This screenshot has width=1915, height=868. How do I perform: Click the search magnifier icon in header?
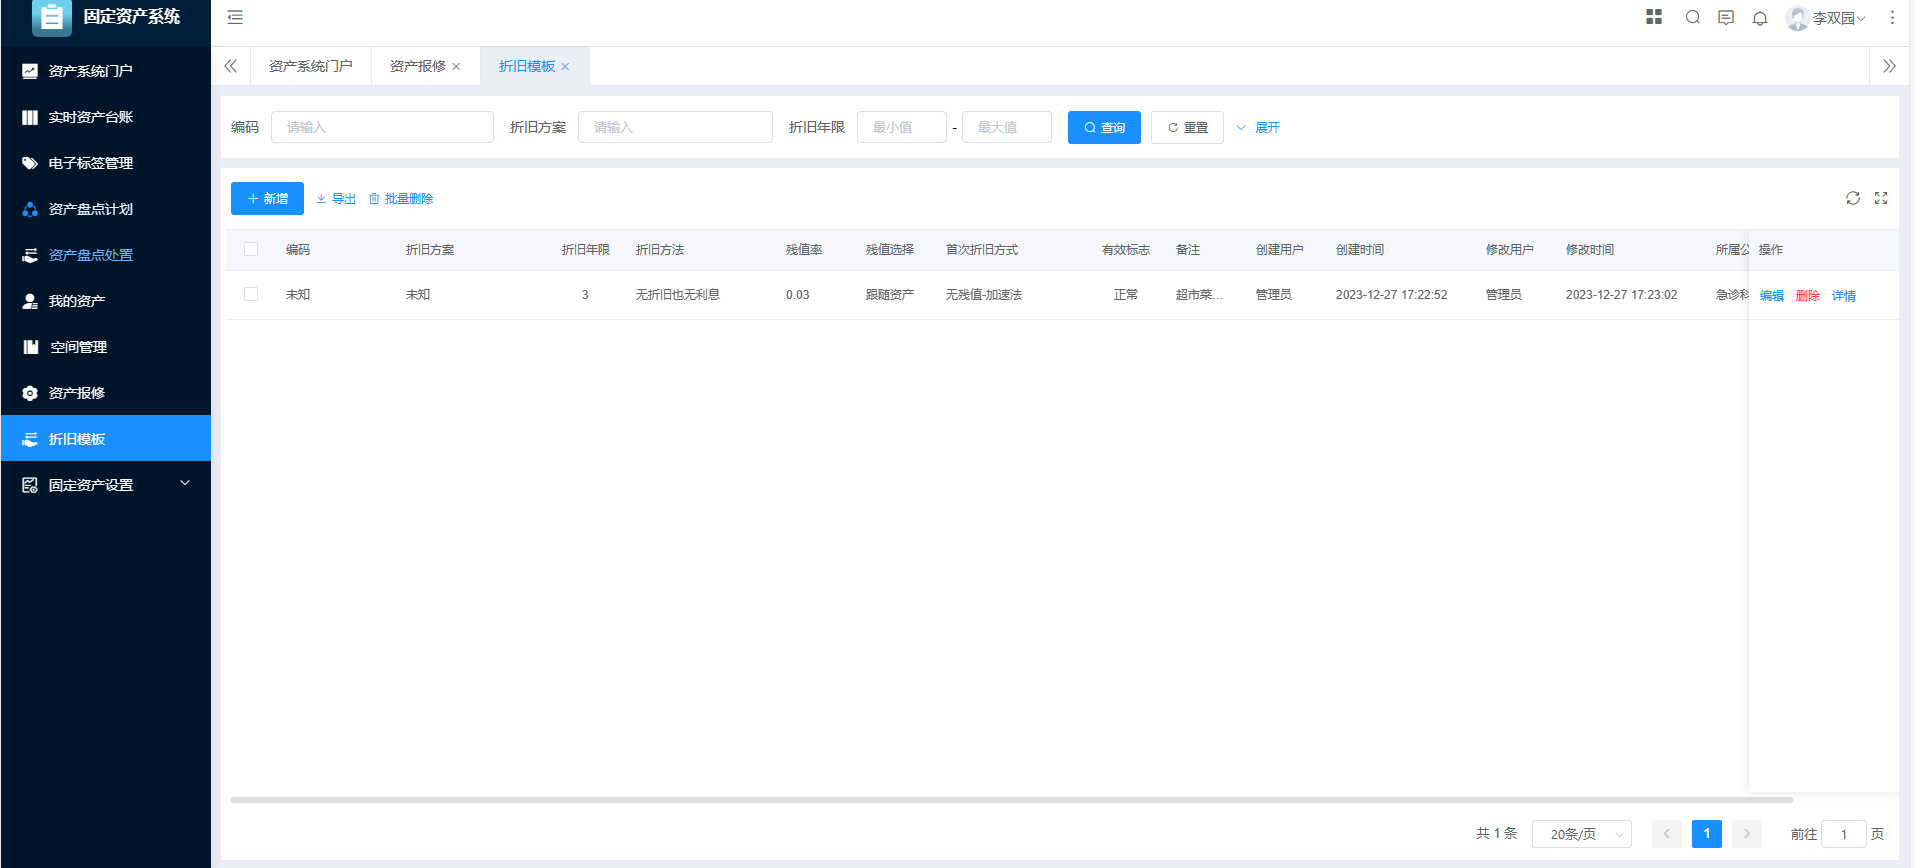click(x=1692, y=17)
